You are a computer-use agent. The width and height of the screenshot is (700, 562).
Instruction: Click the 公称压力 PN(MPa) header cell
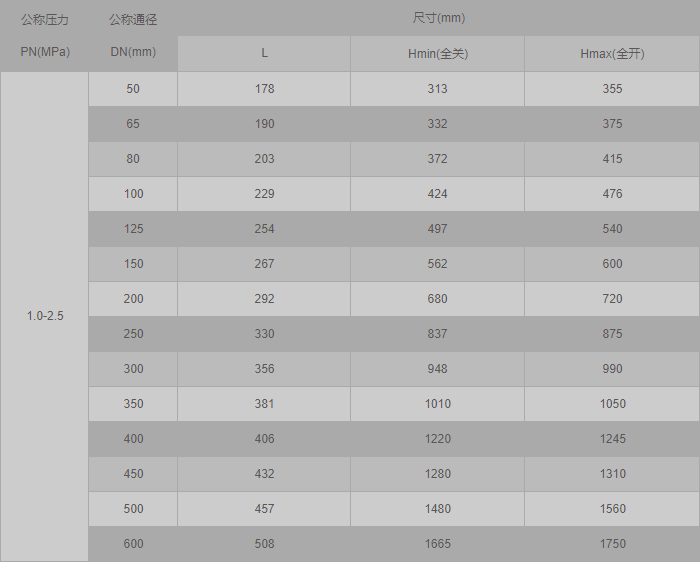(44, 36)
